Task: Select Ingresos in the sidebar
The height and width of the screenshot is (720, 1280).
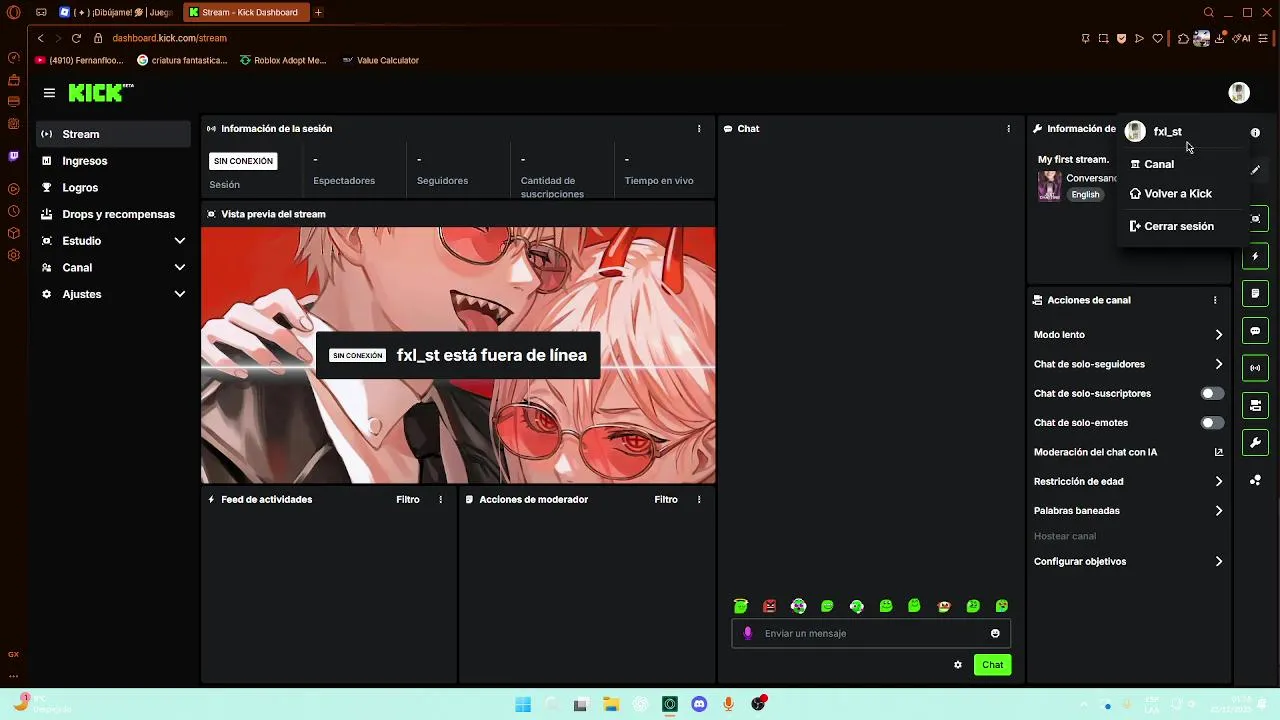Action: tap(113, 161)
